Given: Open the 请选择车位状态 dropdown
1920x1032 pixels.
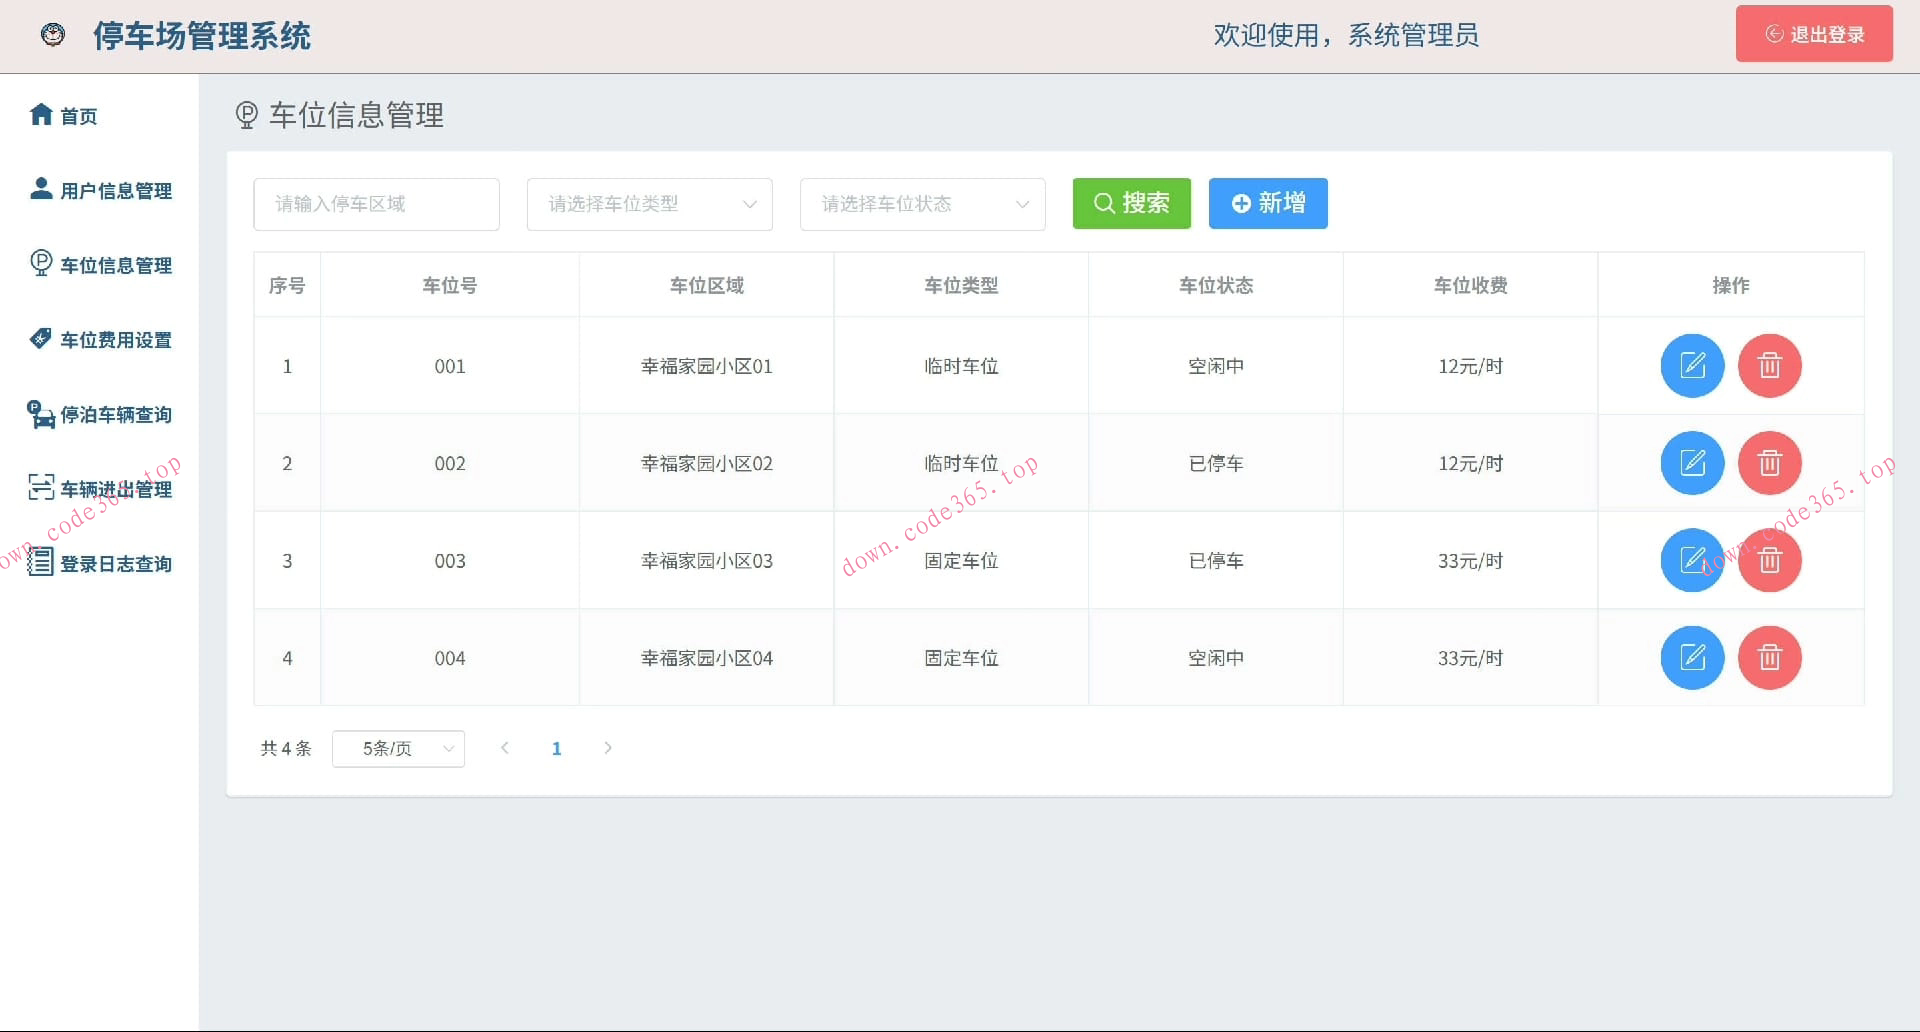Looking at the screenshot, I should (x=922, y=204).
